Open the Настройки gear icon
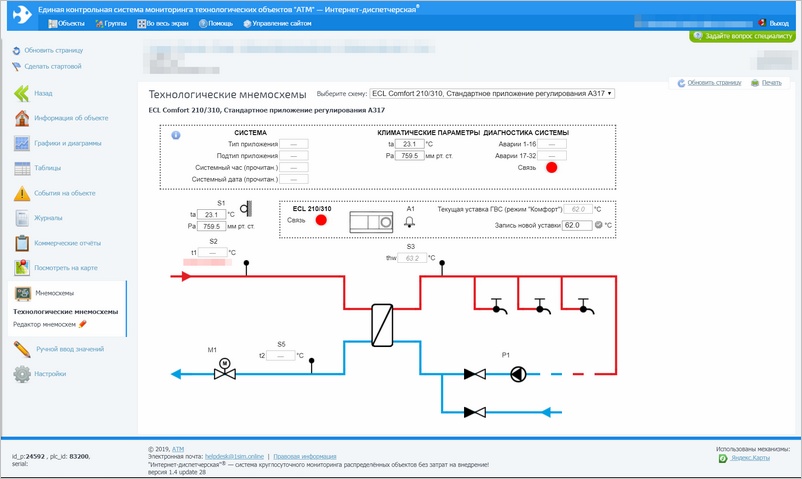This screenshot has height=479, width=802. pos(22,374)
